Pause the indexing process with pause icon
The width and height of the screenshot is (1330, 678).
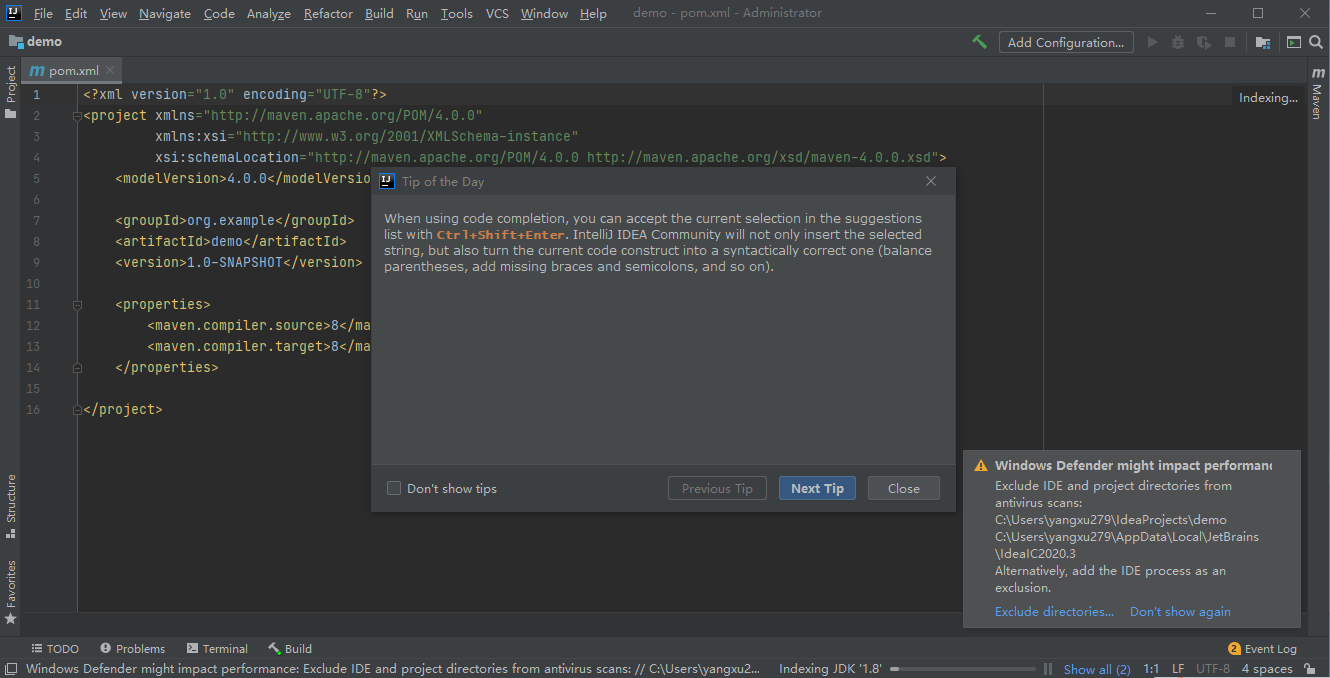(1048, 669)
